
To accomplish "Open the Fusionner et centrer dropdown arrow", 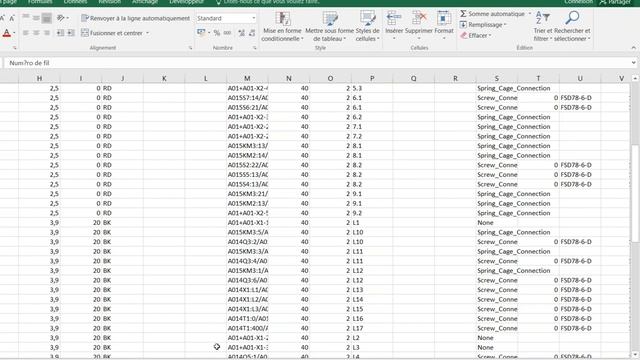I will click(x=147, y=33).
